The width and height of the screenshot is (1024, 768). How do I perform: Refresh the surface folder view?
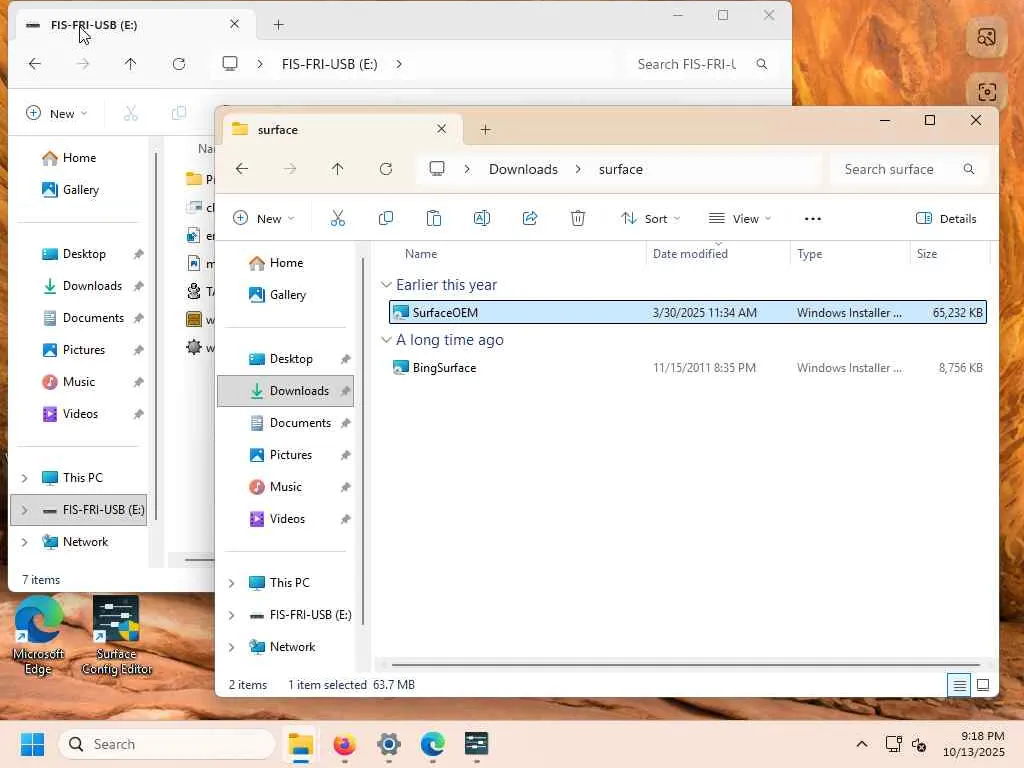point(386,169)
